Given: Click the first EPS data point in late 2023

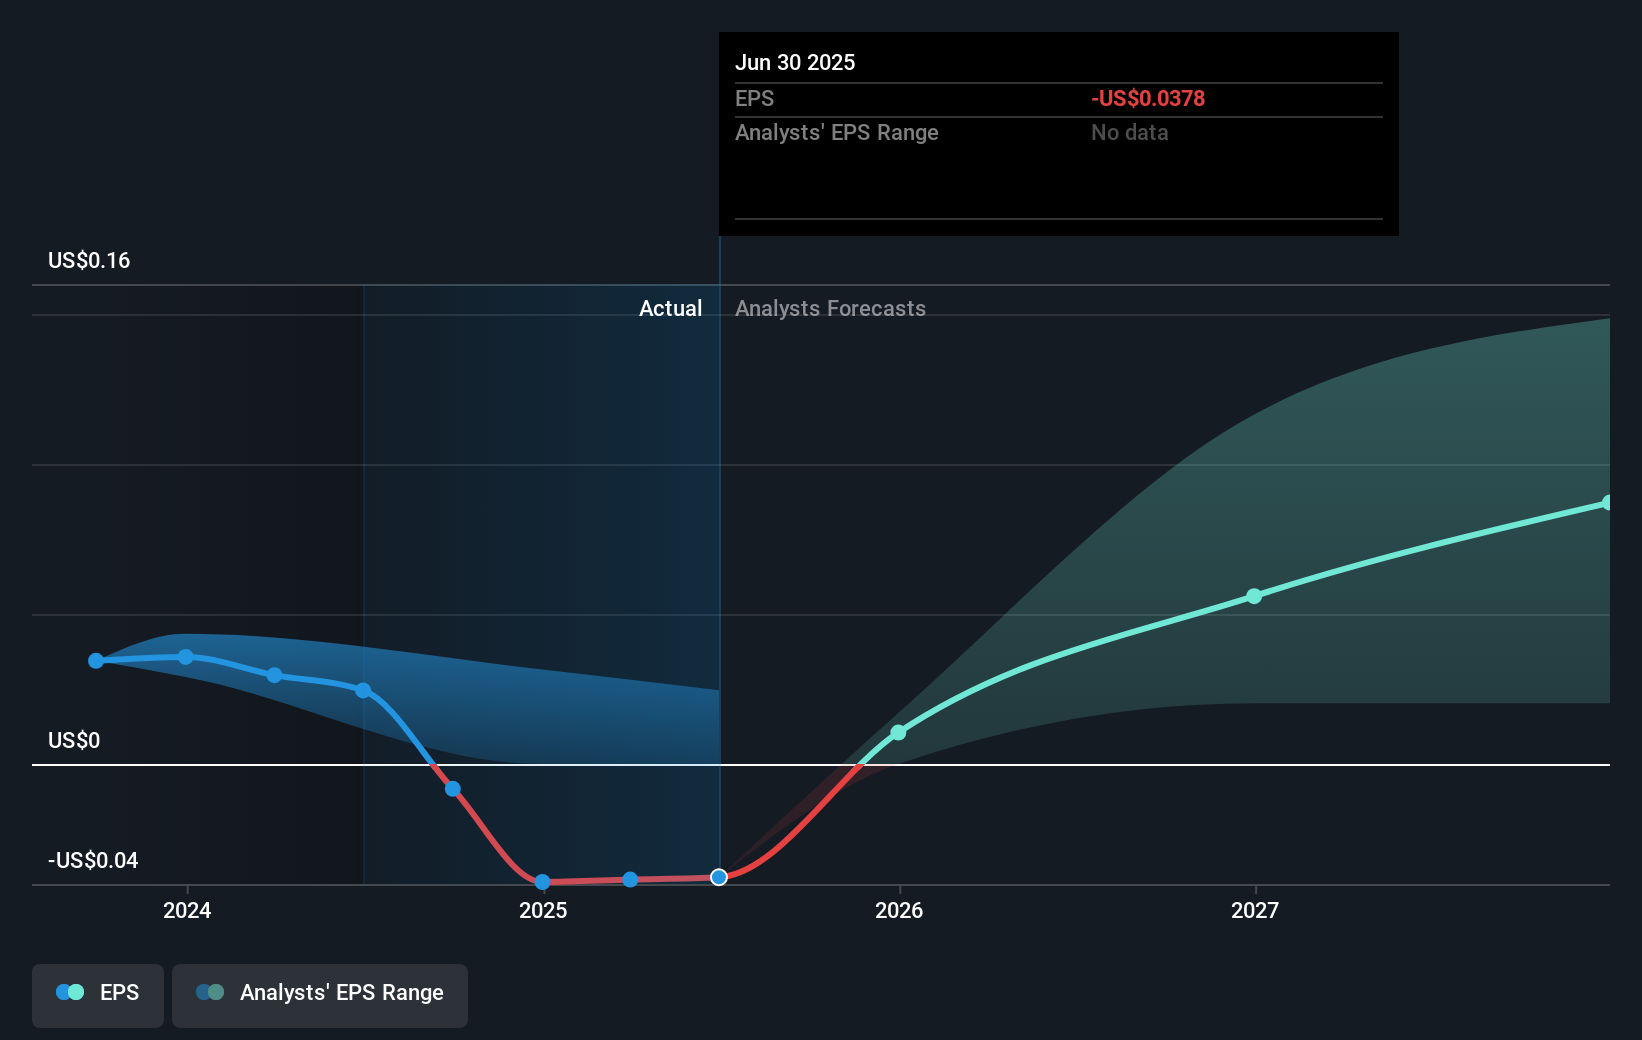Looking at the screenshot, I should [96, 661].
